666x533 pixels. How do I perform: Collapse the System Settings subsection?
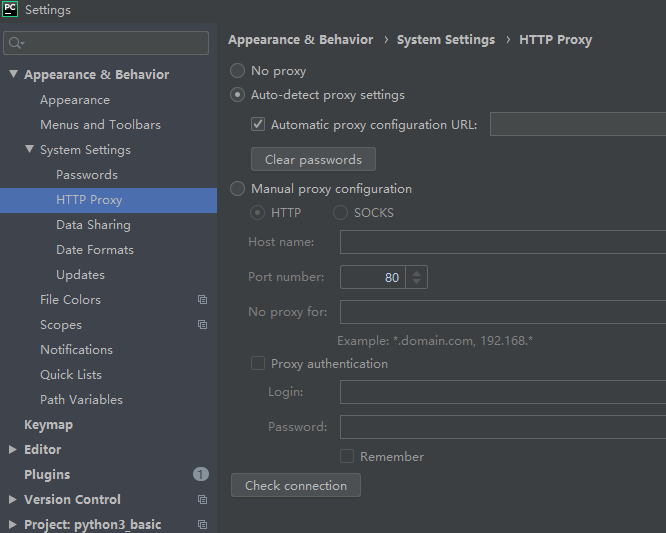[x=29, y=150]
